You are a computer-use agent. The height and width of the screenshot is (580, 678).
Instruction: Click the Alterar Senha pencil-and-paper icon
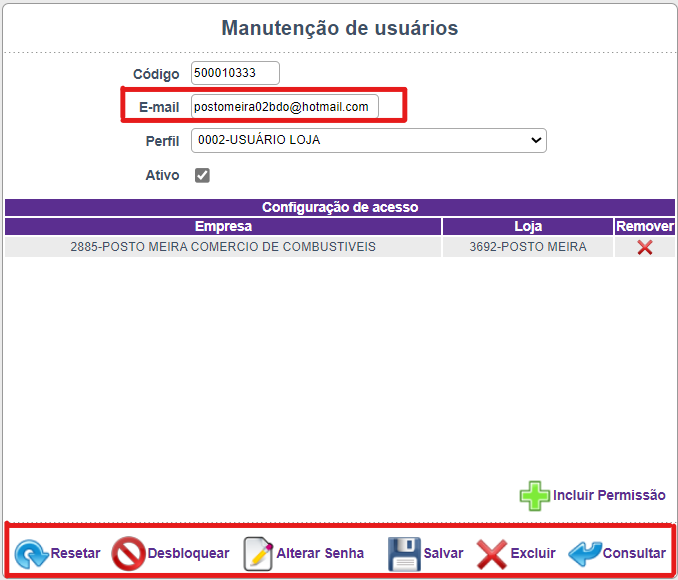(258, 554)
